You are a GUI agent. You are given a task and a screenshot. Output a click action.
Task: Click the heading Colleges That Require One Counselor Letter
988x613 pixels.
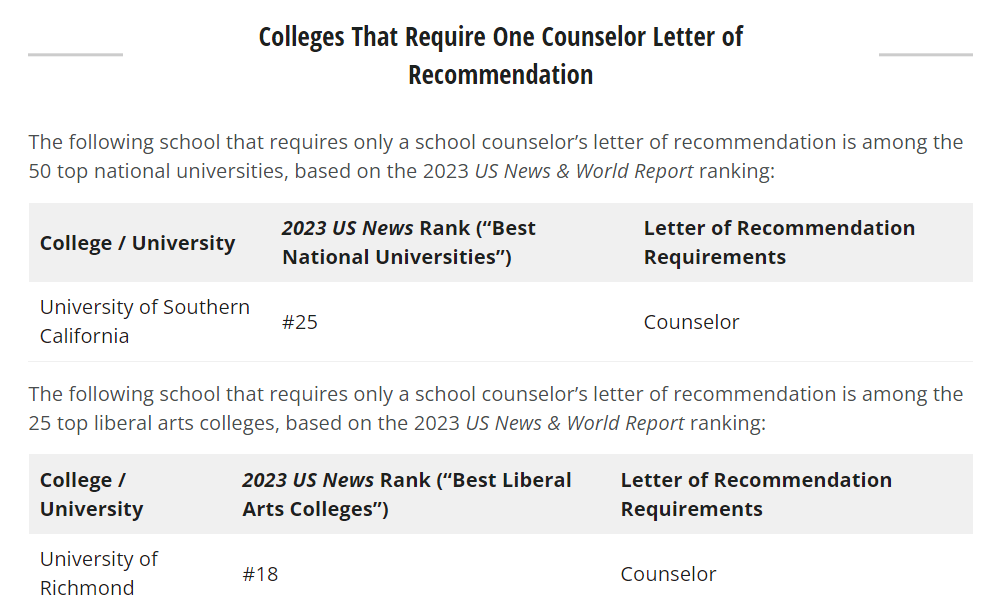500,55
